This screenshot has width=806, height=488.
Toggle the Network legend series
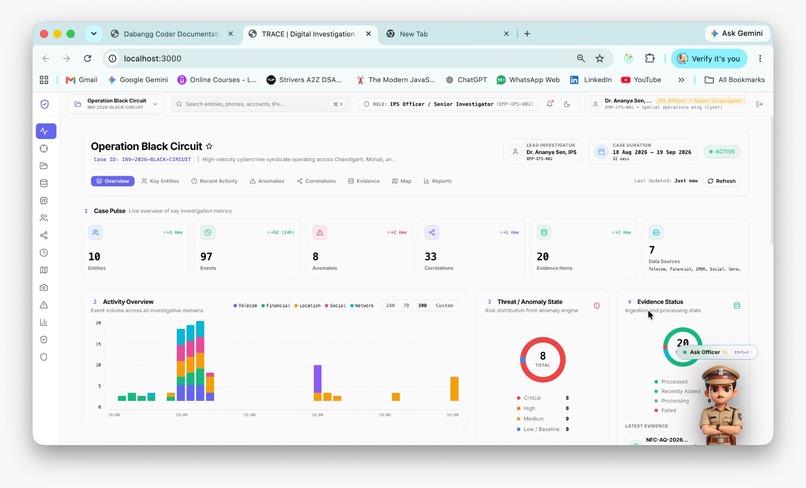362,305
